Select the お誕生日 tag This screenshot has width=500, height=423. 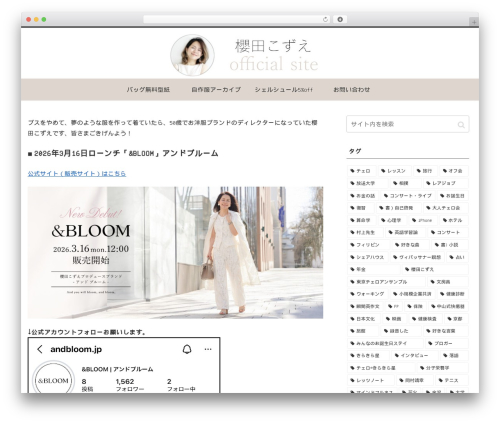(453, 196)
